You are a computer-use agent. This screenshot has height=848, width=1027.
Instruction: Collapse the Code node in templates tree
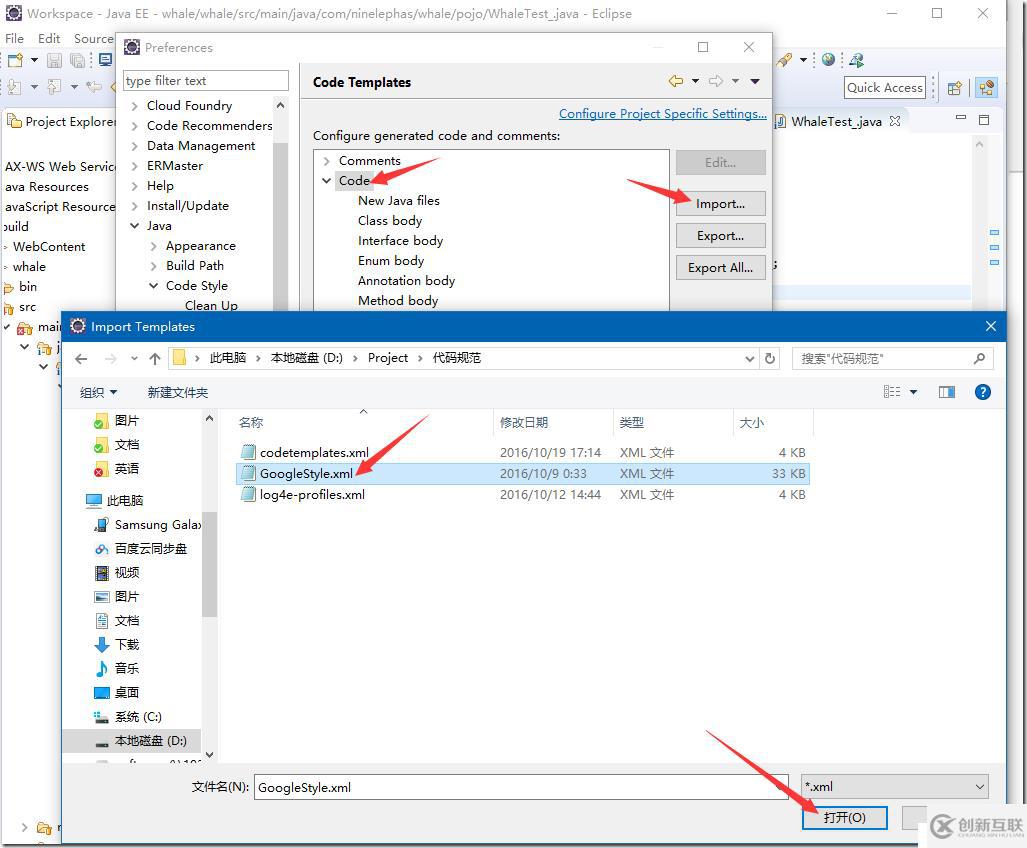point(326,181)
